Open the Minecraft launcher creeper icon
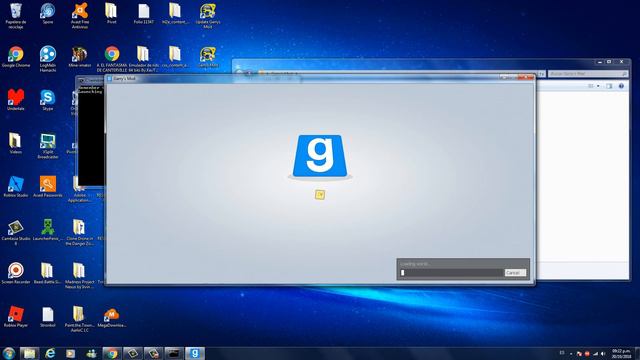640x360 pixels. 48,230
